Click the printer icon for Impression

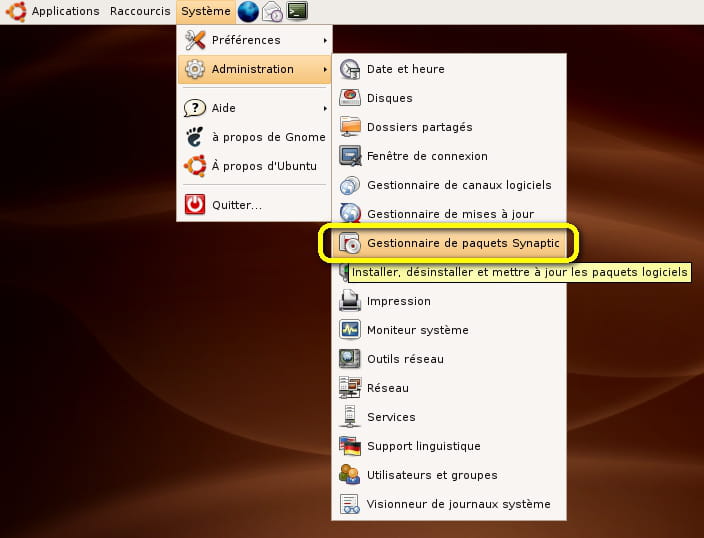tap(350, 301)
